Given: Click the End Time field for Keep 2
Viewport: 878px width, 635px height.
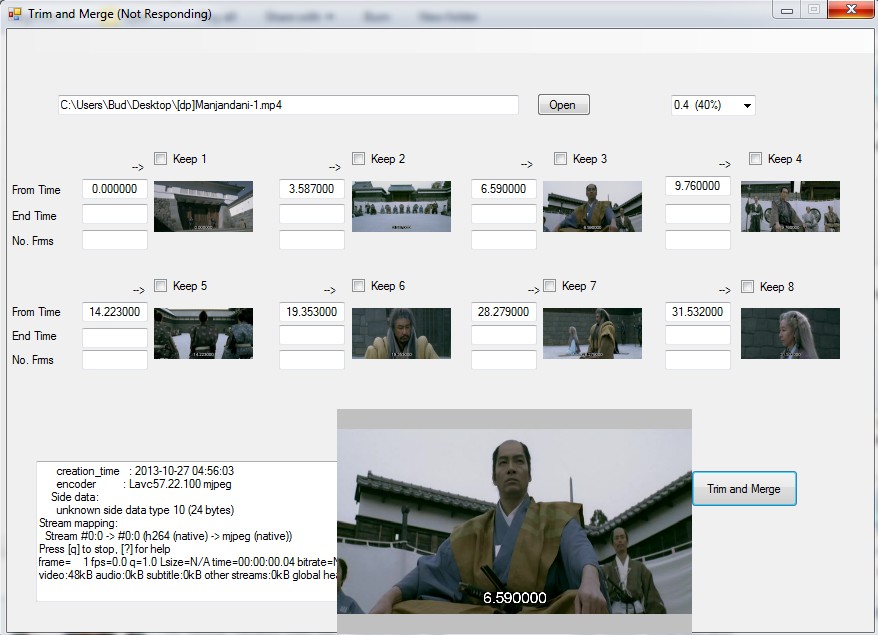Looking at the screenshot, I should (x=312, y=214).
